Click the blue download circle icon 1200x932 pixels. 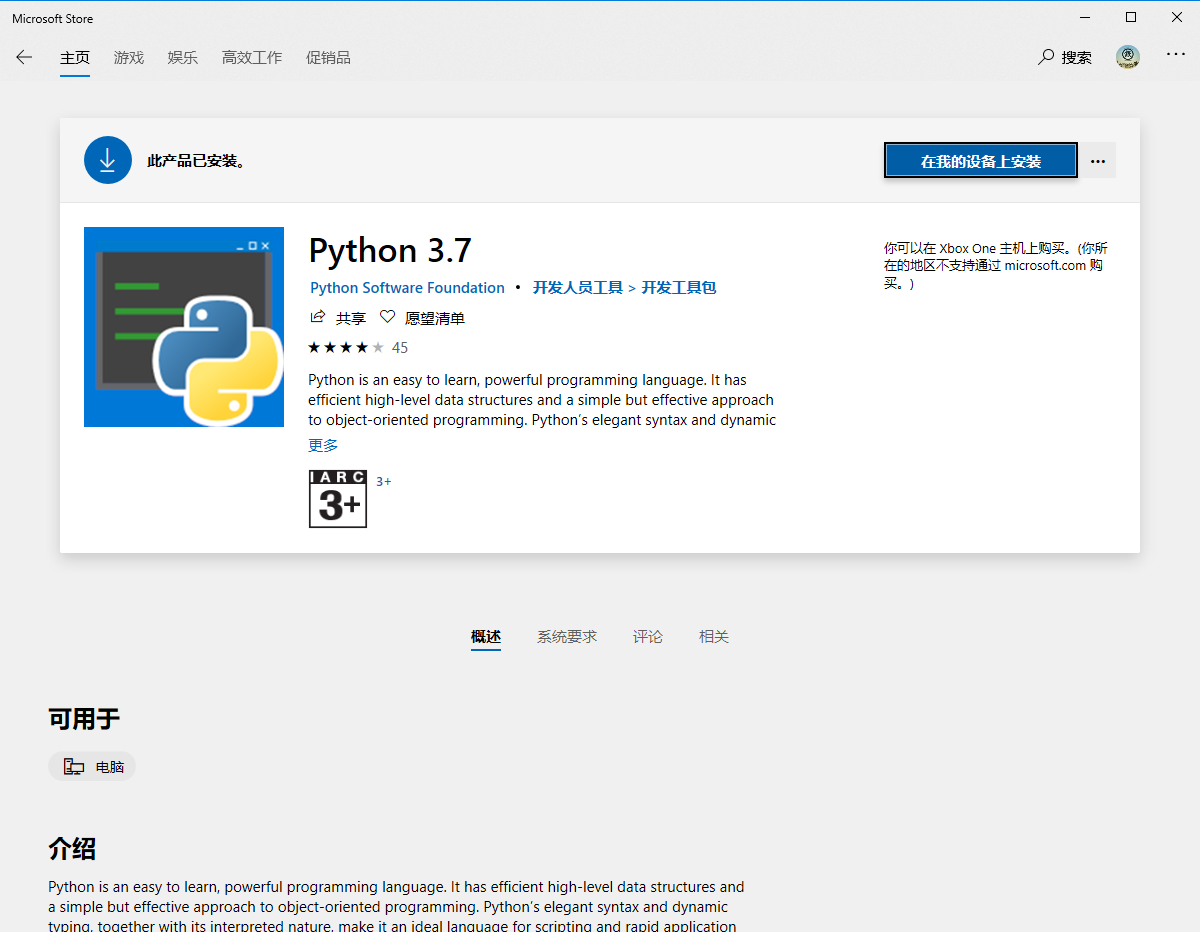point(108,160)
